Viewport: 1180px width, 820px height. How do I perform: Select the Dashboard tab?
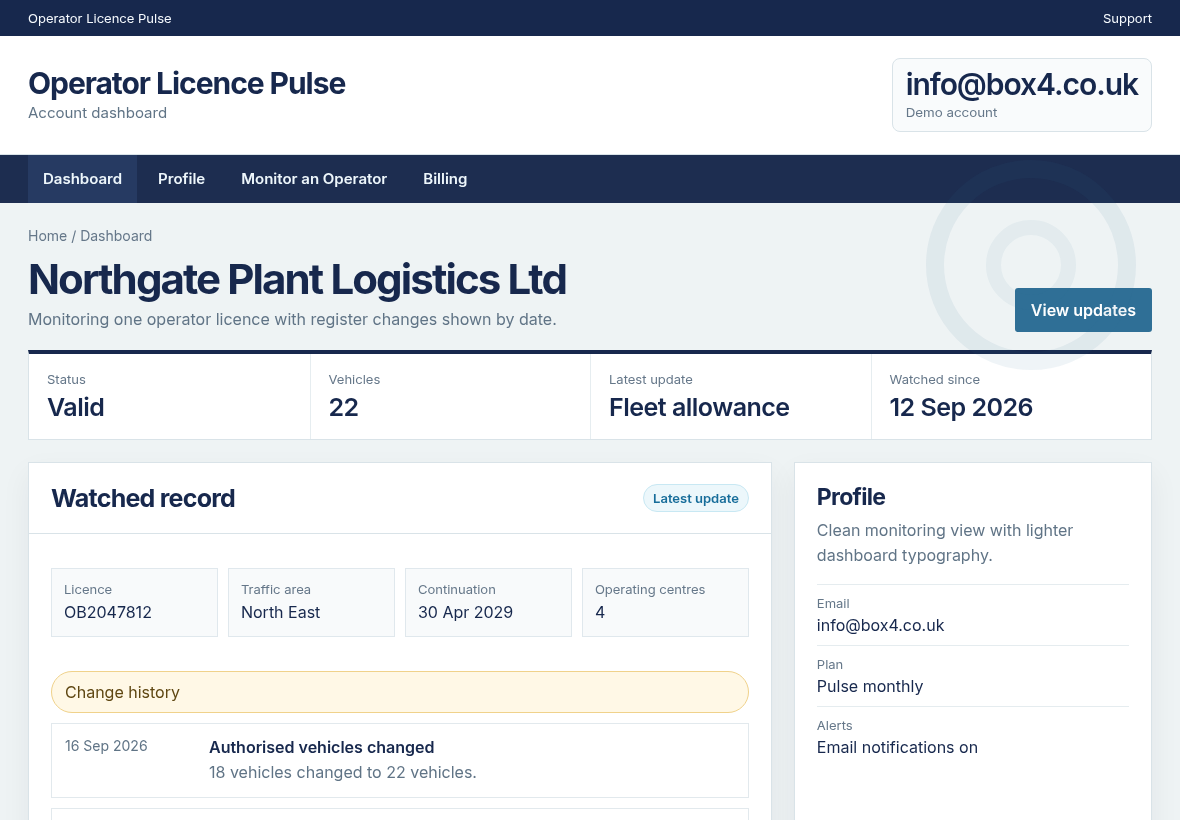pos(82,179)
